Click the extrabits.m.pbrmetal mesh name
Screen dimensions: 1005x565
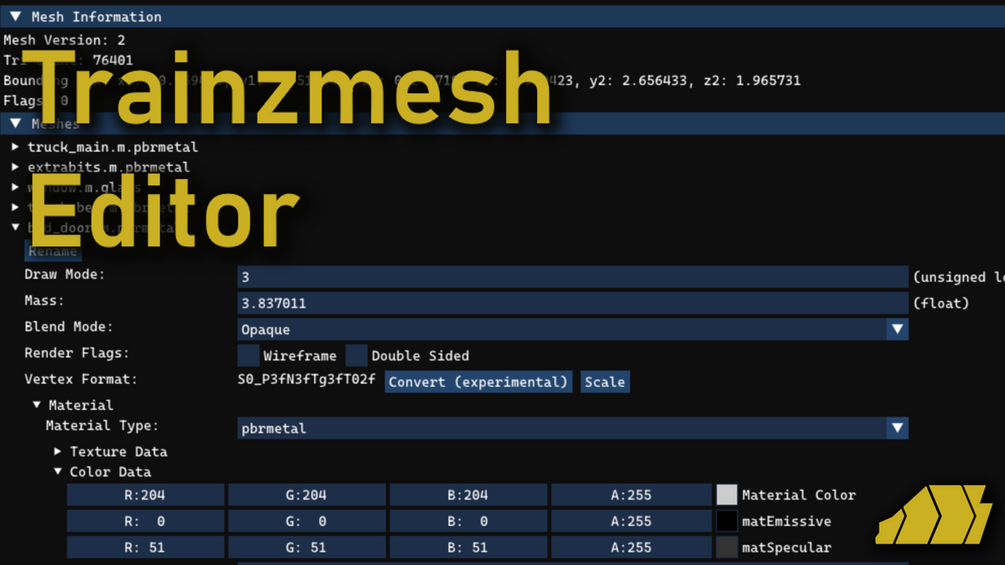pos(108,167)
